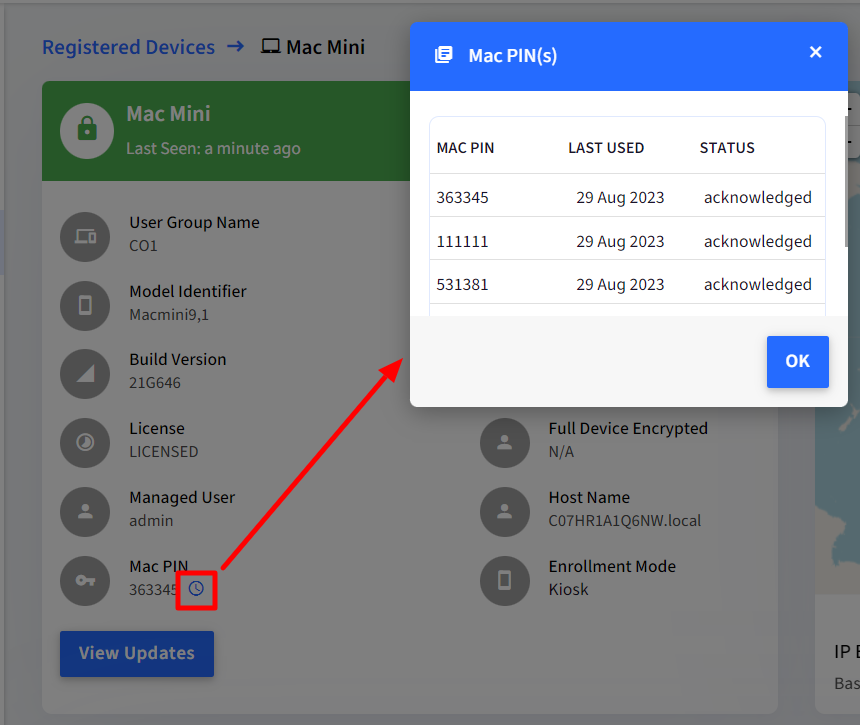Click the Macmini9,1 model value

169,315
